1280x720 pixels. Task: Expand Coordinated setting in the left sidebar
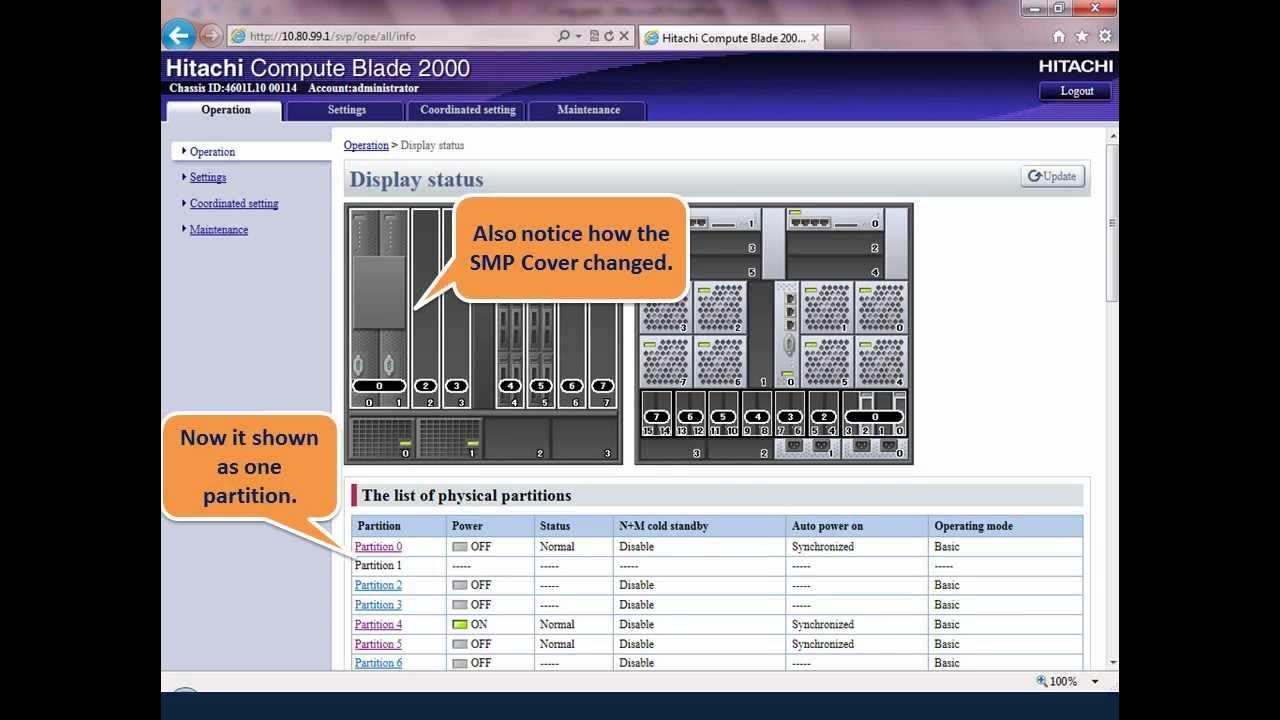click(233, 203)
